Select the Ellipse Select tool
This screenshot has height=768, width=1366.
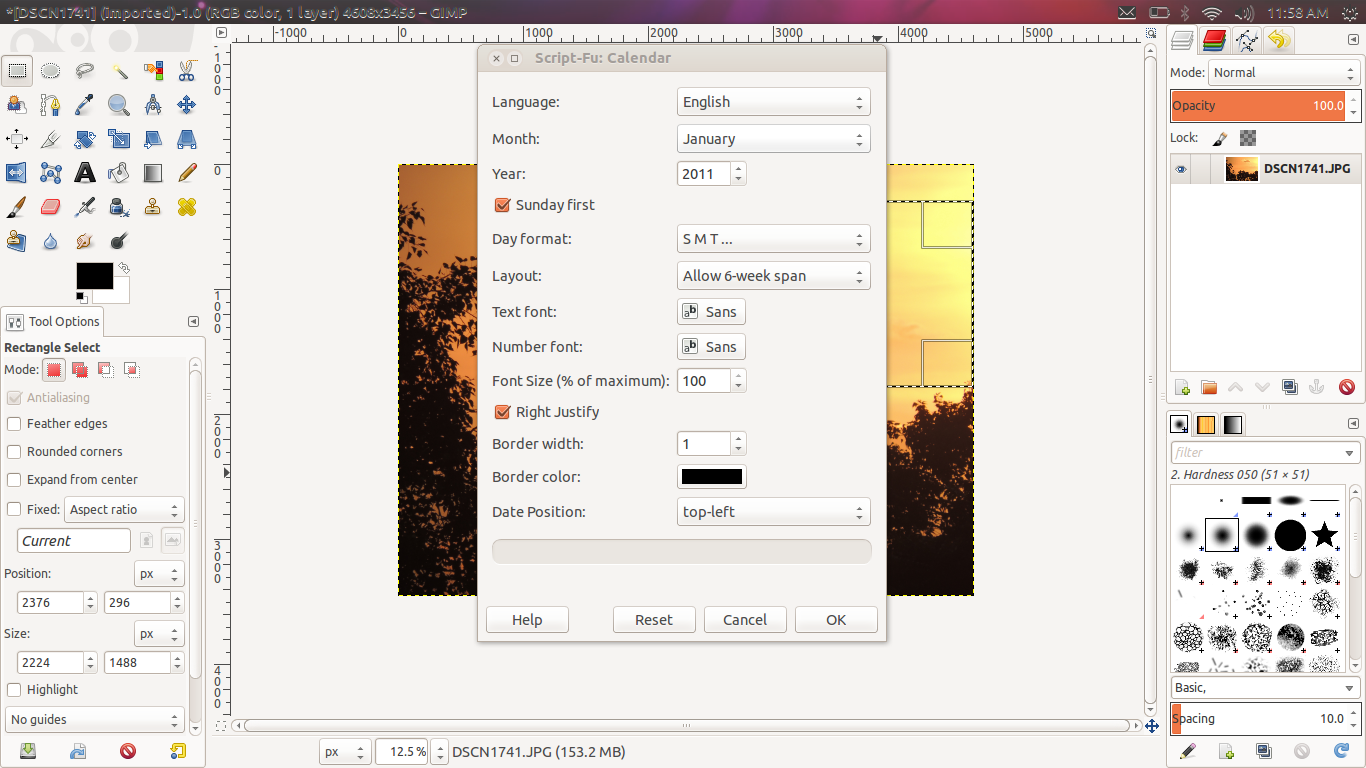point(51,71)
